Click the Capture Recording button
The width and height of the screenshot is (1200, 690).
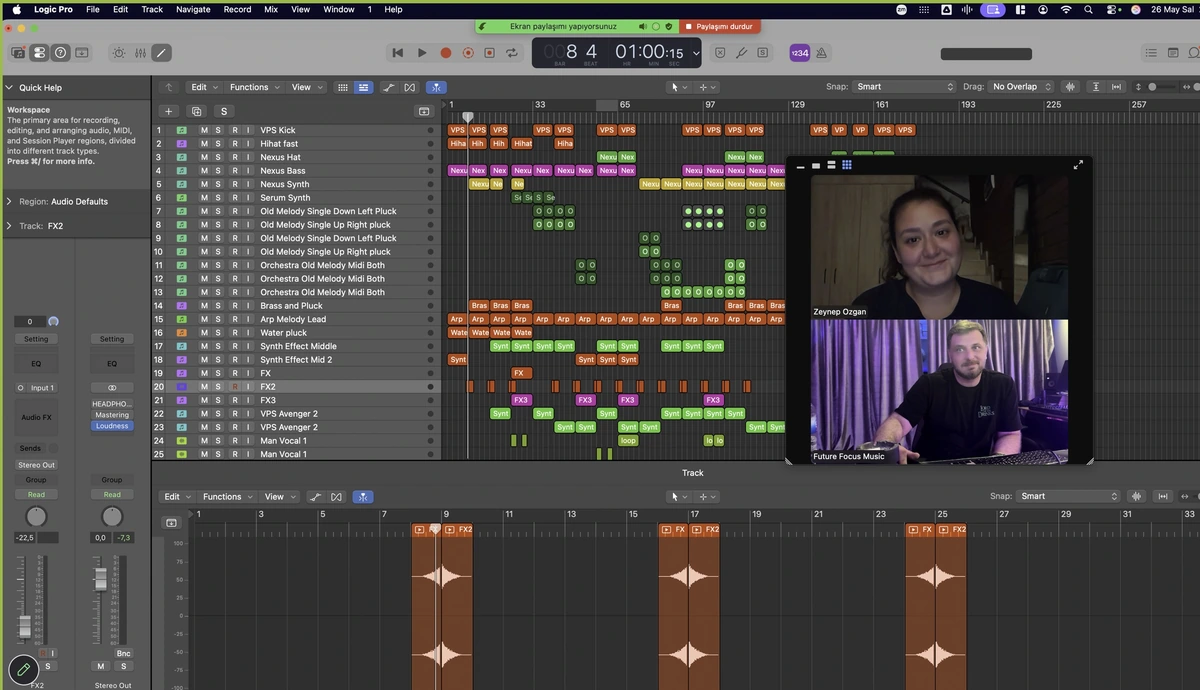[468, 53]
